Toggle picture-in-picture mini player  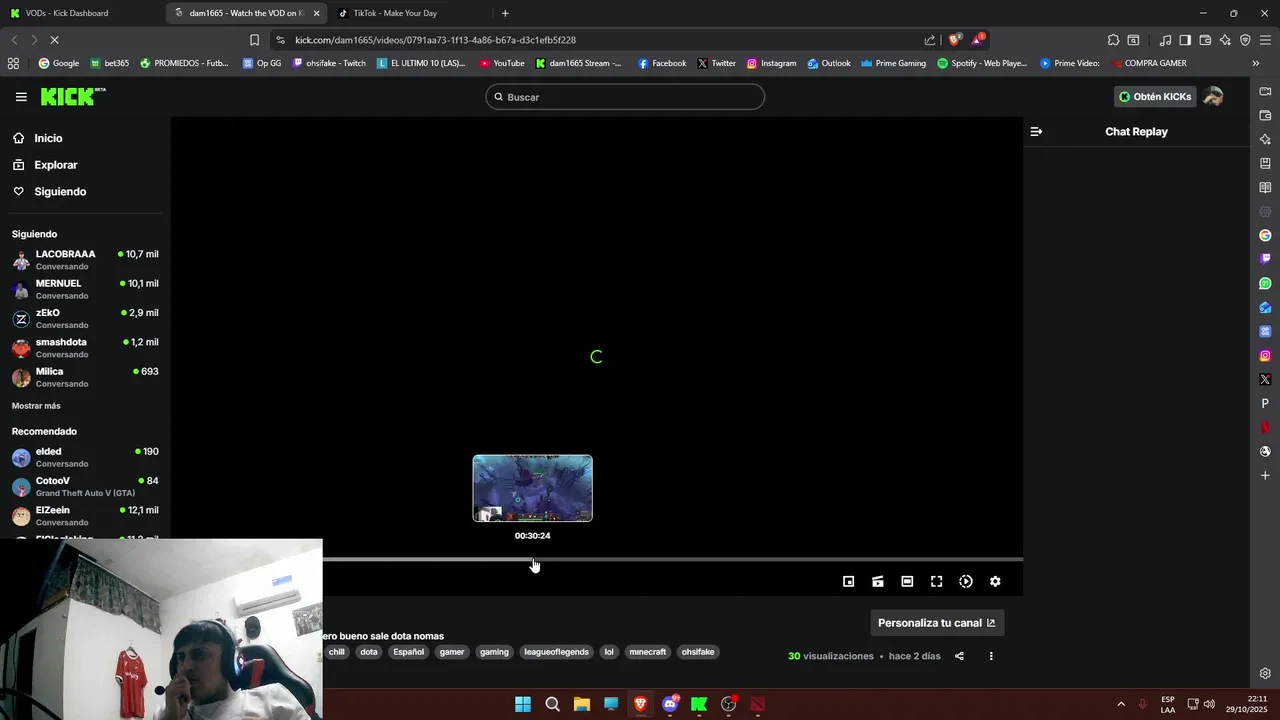[x=848, y=582]
